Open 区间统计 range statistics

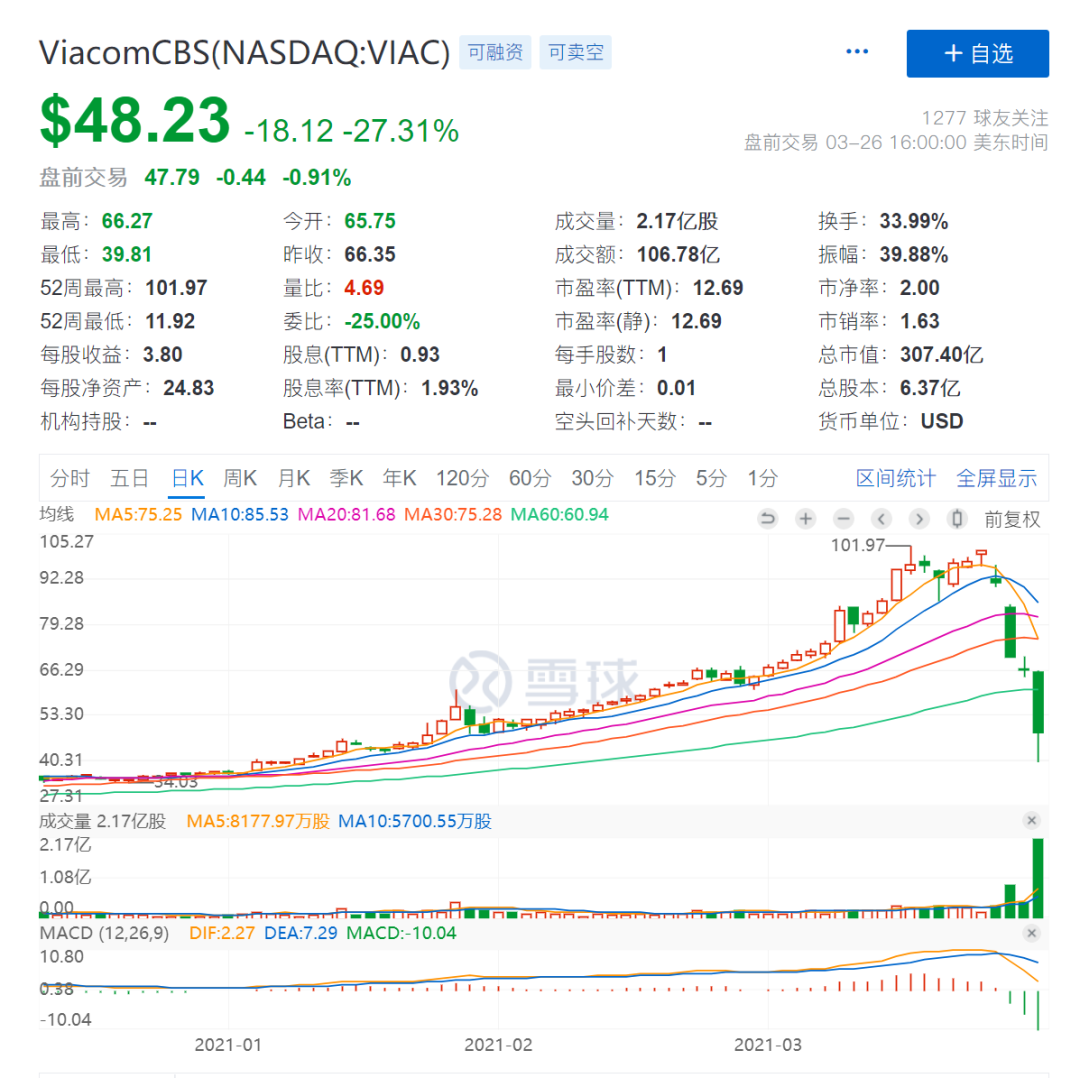(895, 477)
